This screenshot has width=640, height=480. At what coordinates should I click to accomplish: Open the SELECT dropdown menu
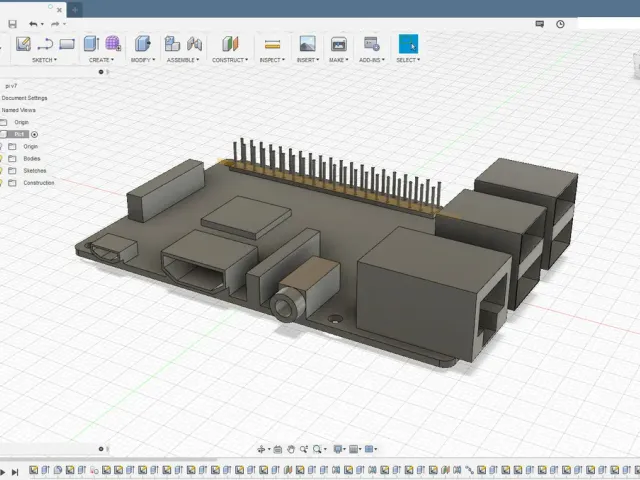[408, 60]
